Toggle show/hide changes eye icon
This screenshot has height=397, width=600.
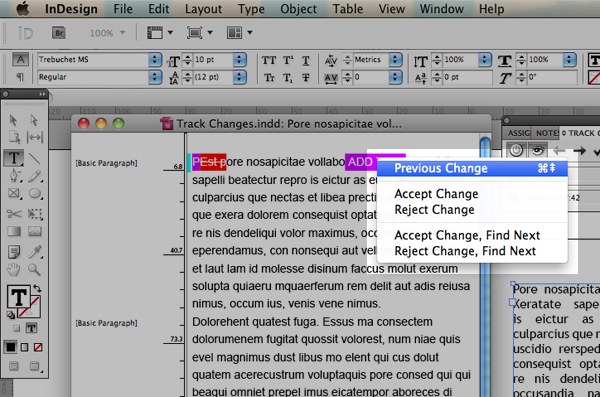pyautogui.click(x=537, y=150)
